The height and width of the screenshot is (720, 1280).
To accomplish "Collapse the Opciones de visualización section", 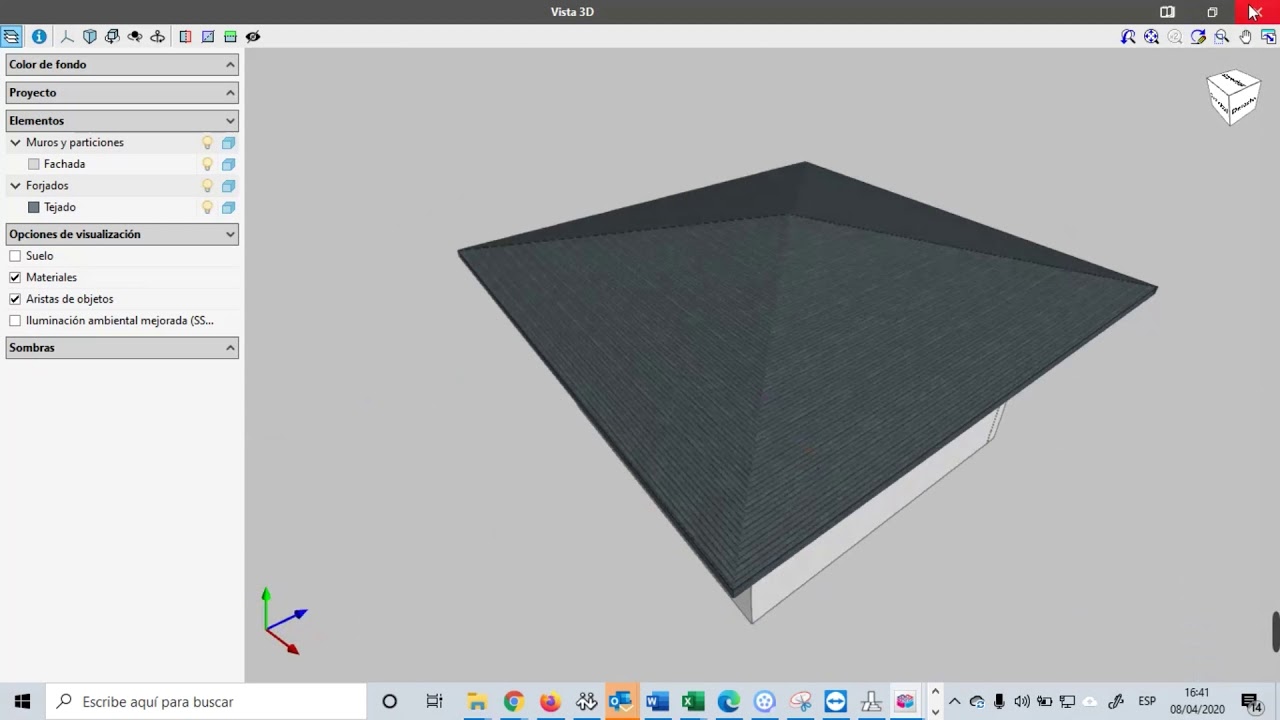I will 122,234.
